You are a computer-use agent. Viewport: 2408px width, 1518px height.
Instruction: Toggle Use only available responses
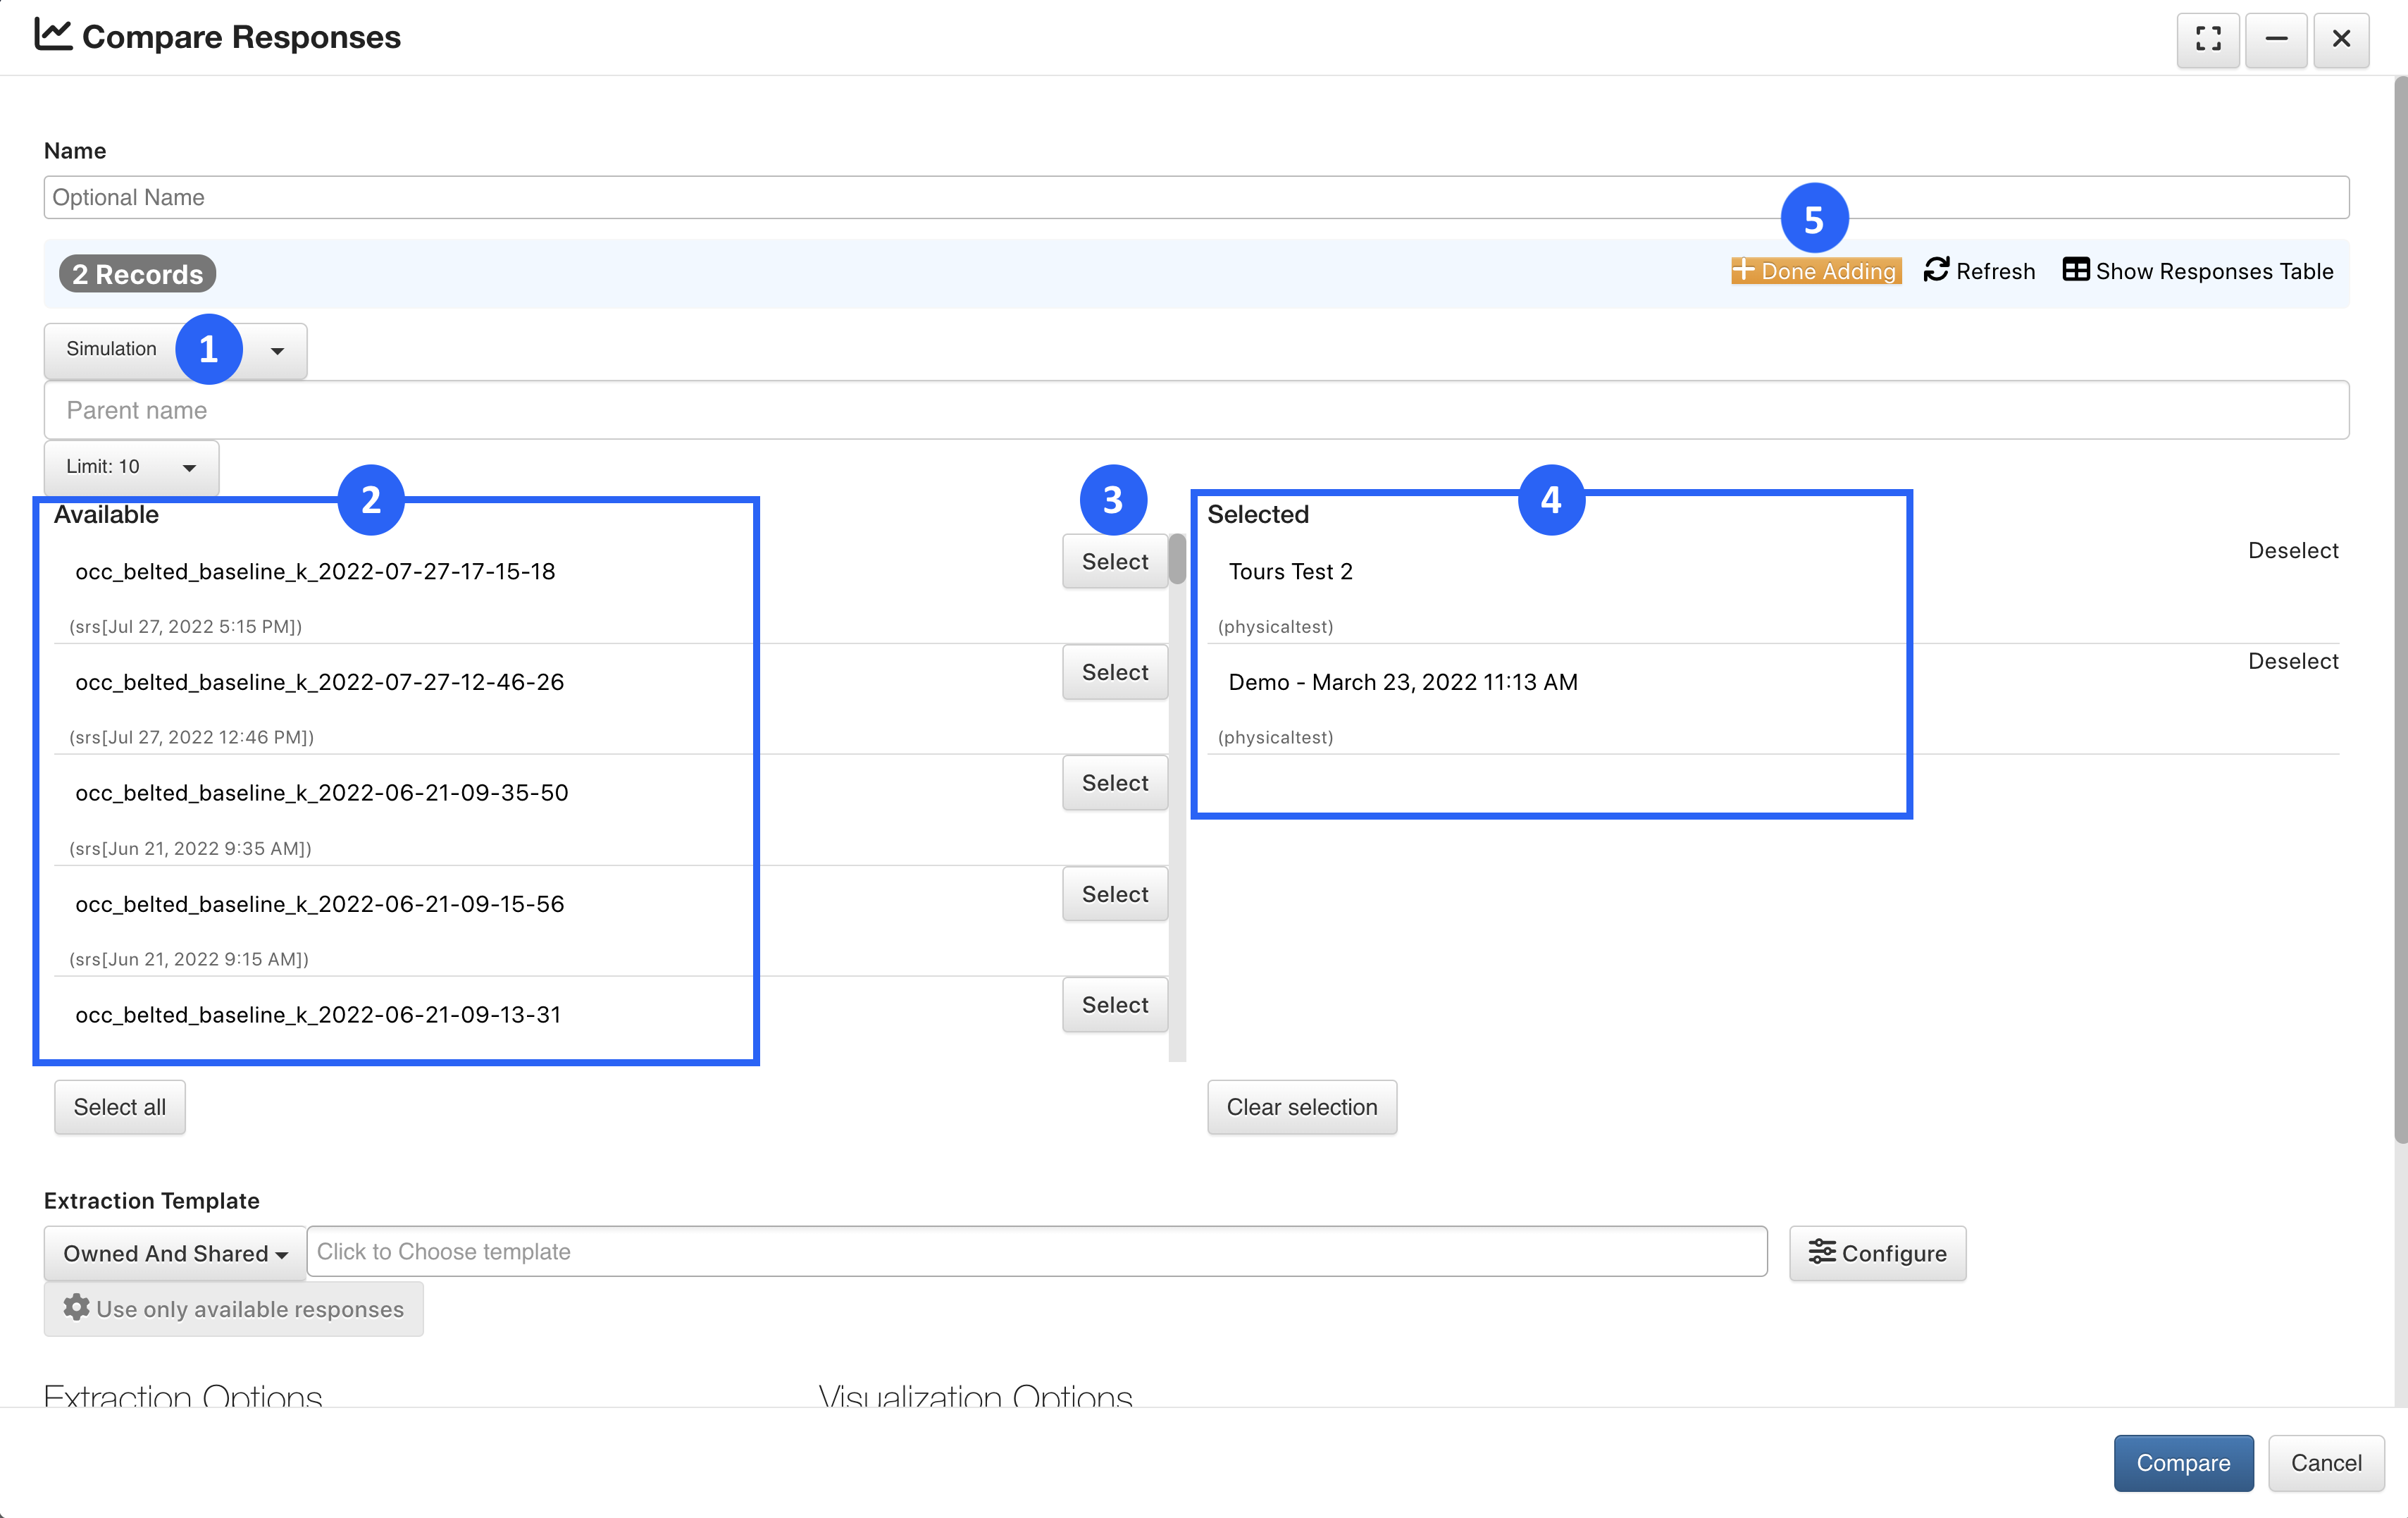click(x=233, y=1310)
